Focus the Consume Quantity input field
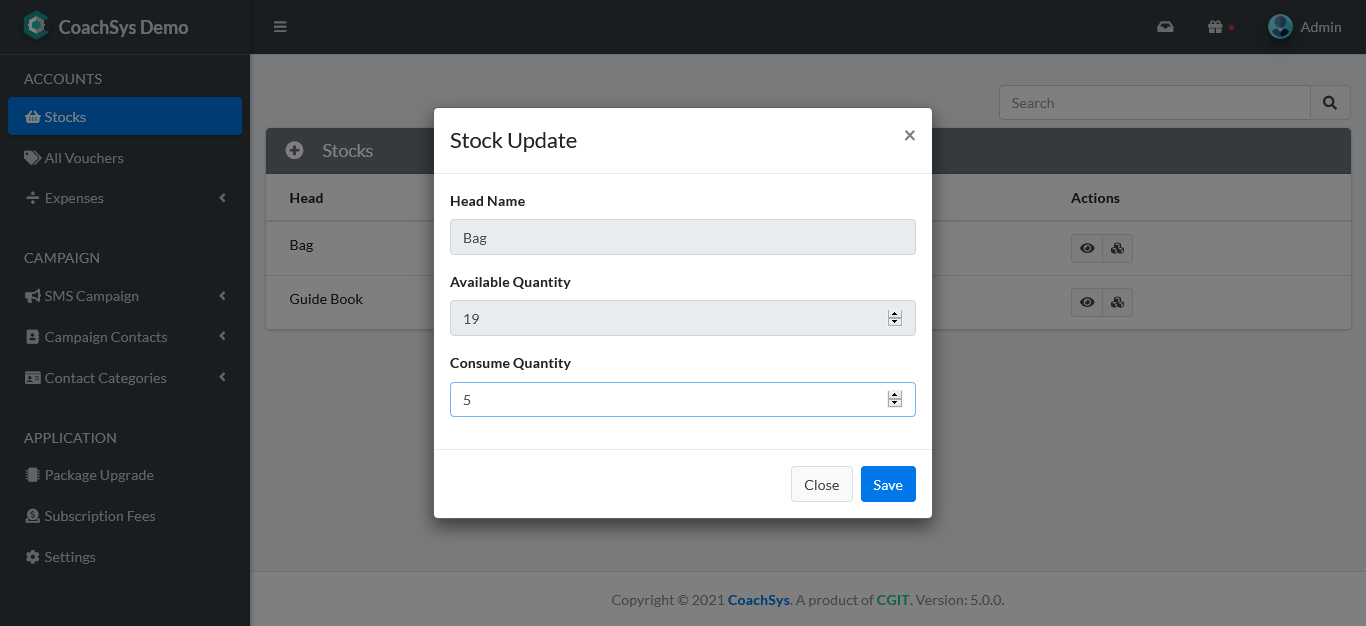The image size is (1366, 626). (x=683, y=399)
